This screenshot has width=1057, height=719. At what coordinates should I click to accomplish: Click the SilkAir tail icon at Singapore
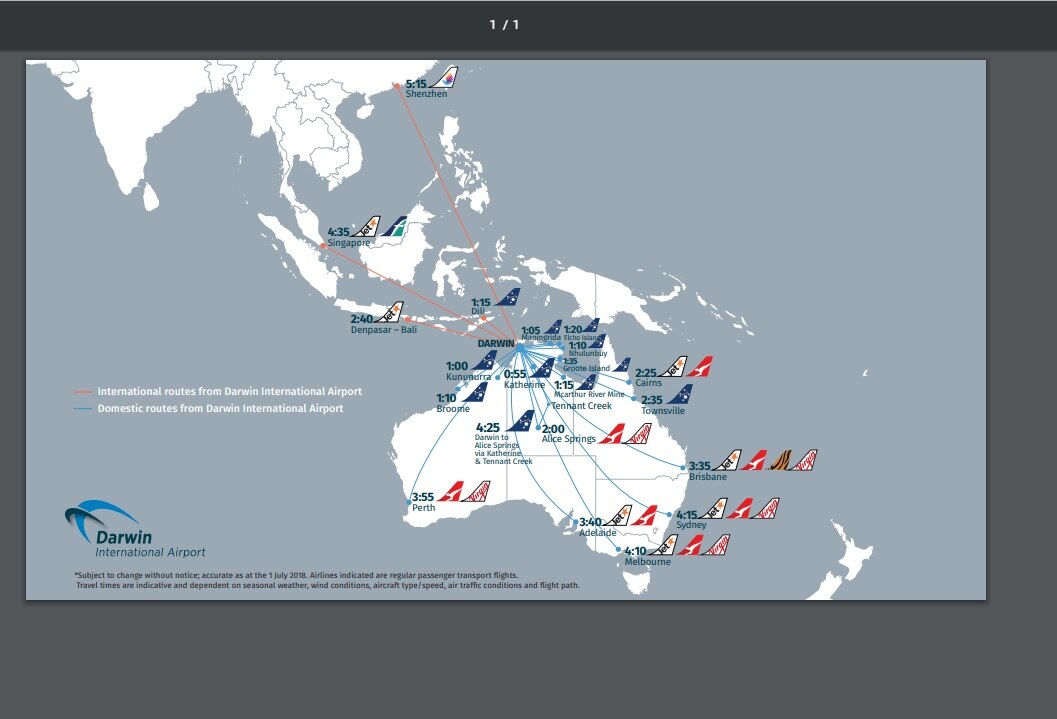click(x=396, y=227)
